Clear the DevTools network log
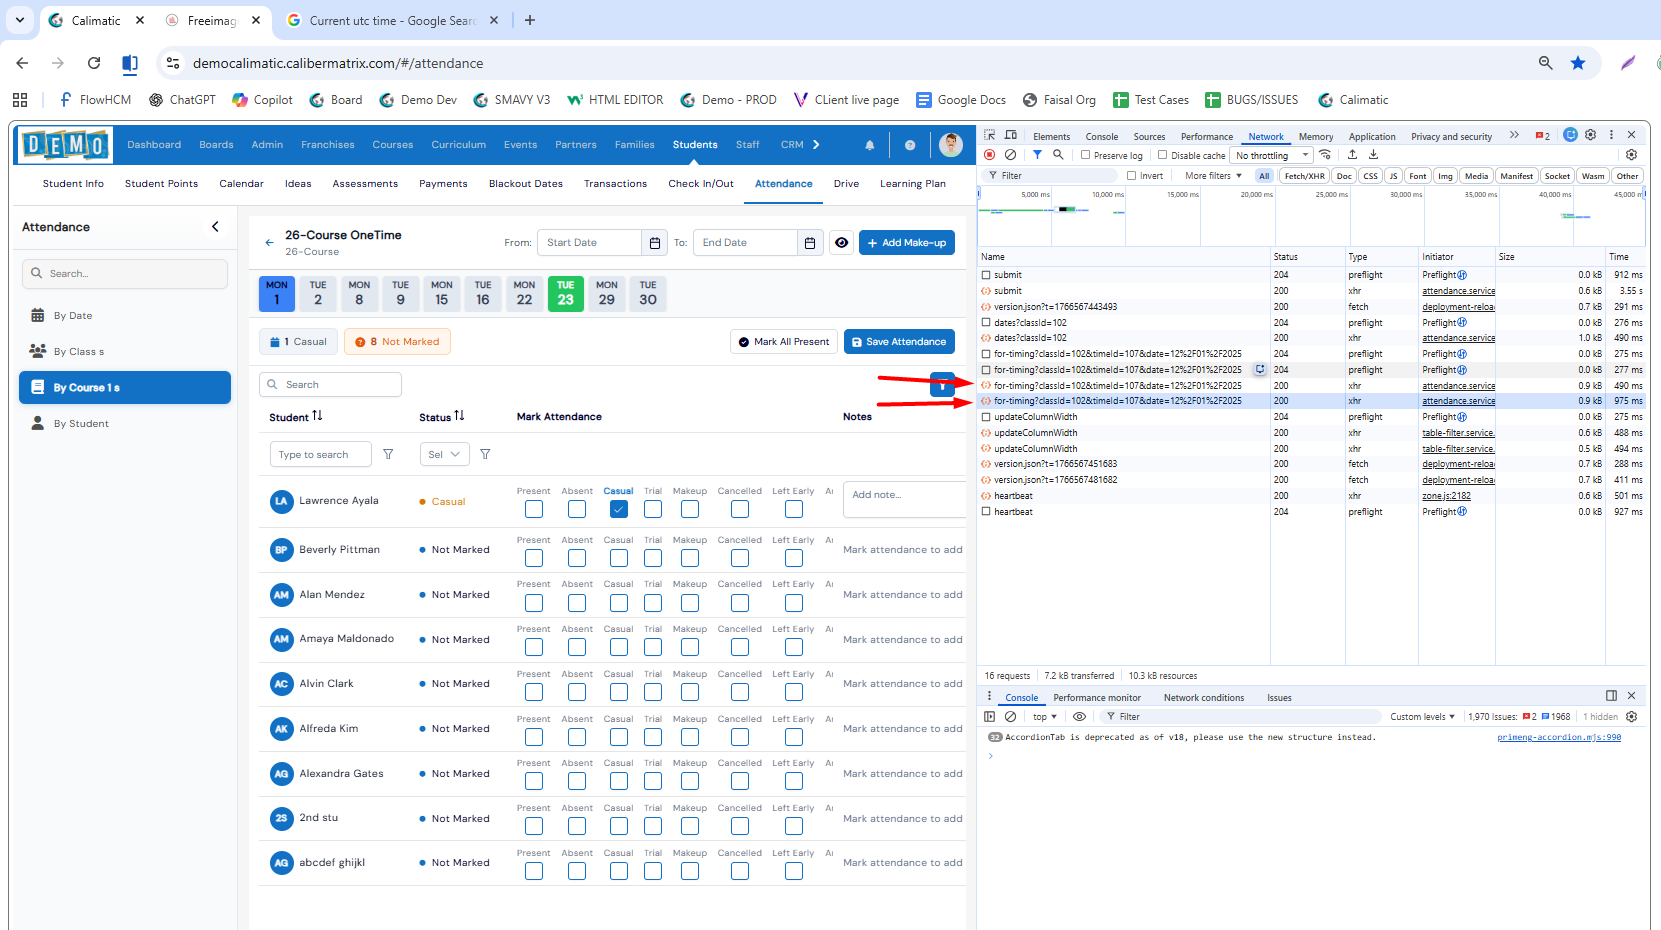This screenshot has width=1661, height=930. pyautogui.click(x=1010, y=155)
